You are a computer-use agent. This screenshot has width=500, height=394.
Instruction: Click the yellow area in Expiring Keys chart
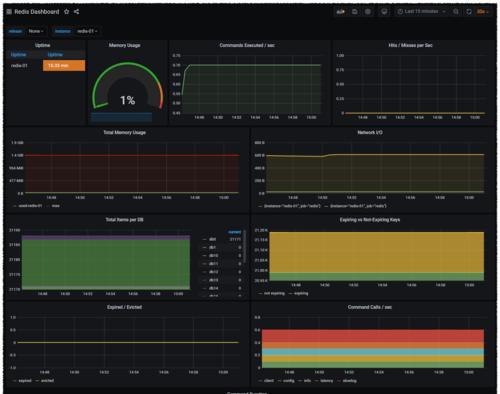point(376,252)
